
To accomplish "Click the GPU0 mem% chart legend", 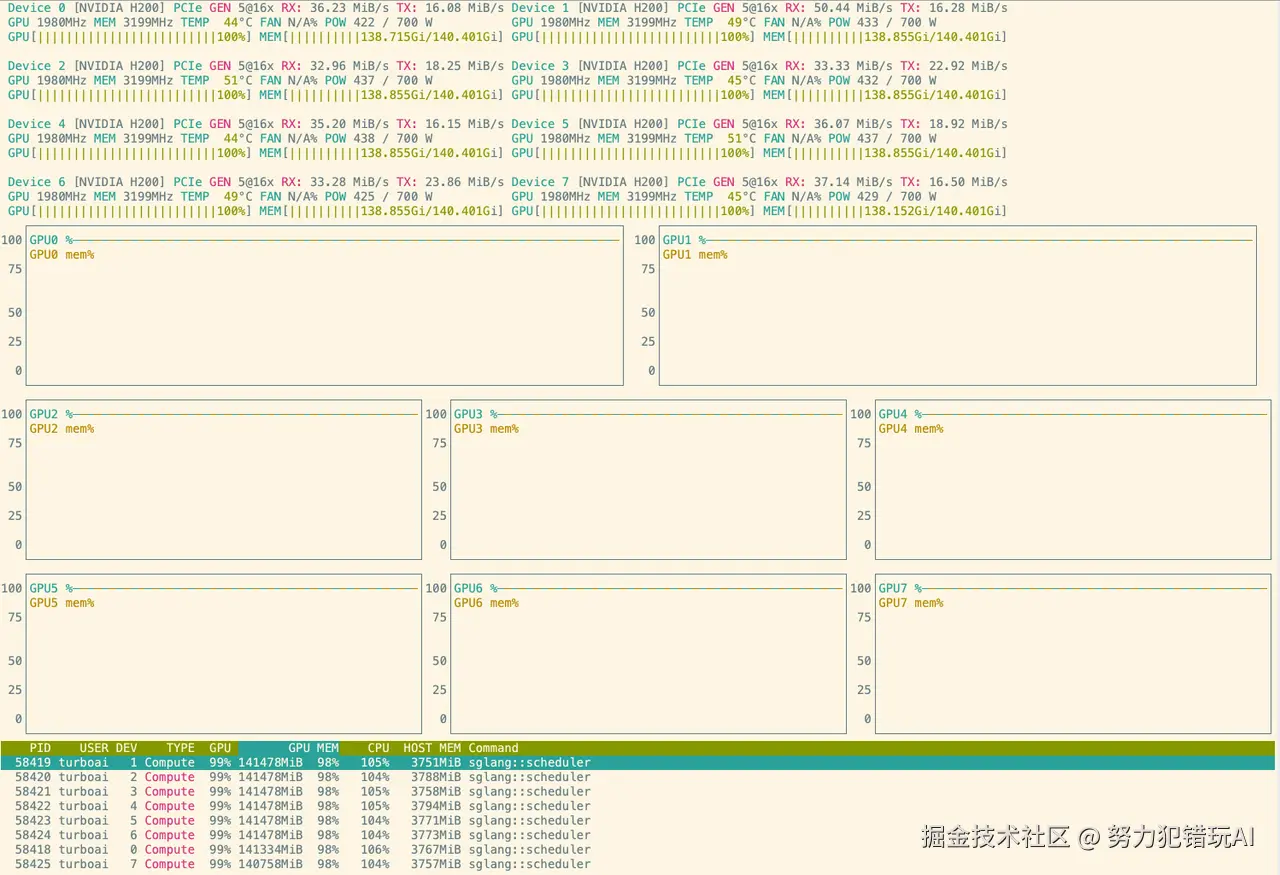I will 62,255.
